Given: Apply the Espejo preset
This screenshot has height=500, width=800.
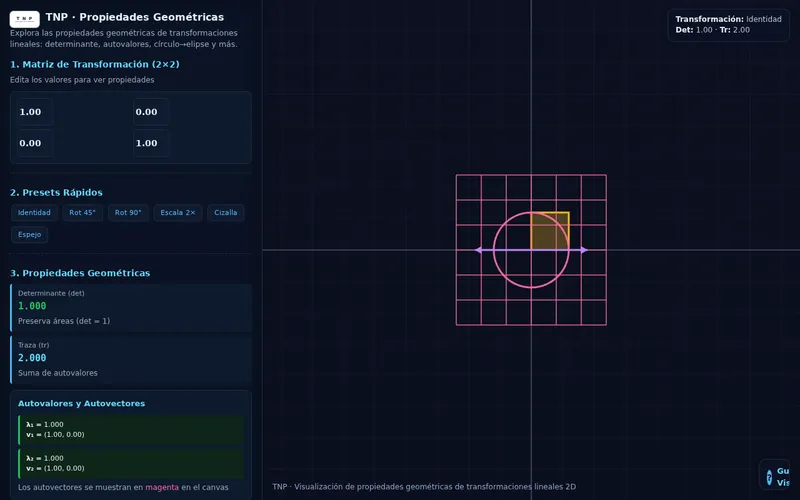Looking at the screenshot, I should 30,235.
